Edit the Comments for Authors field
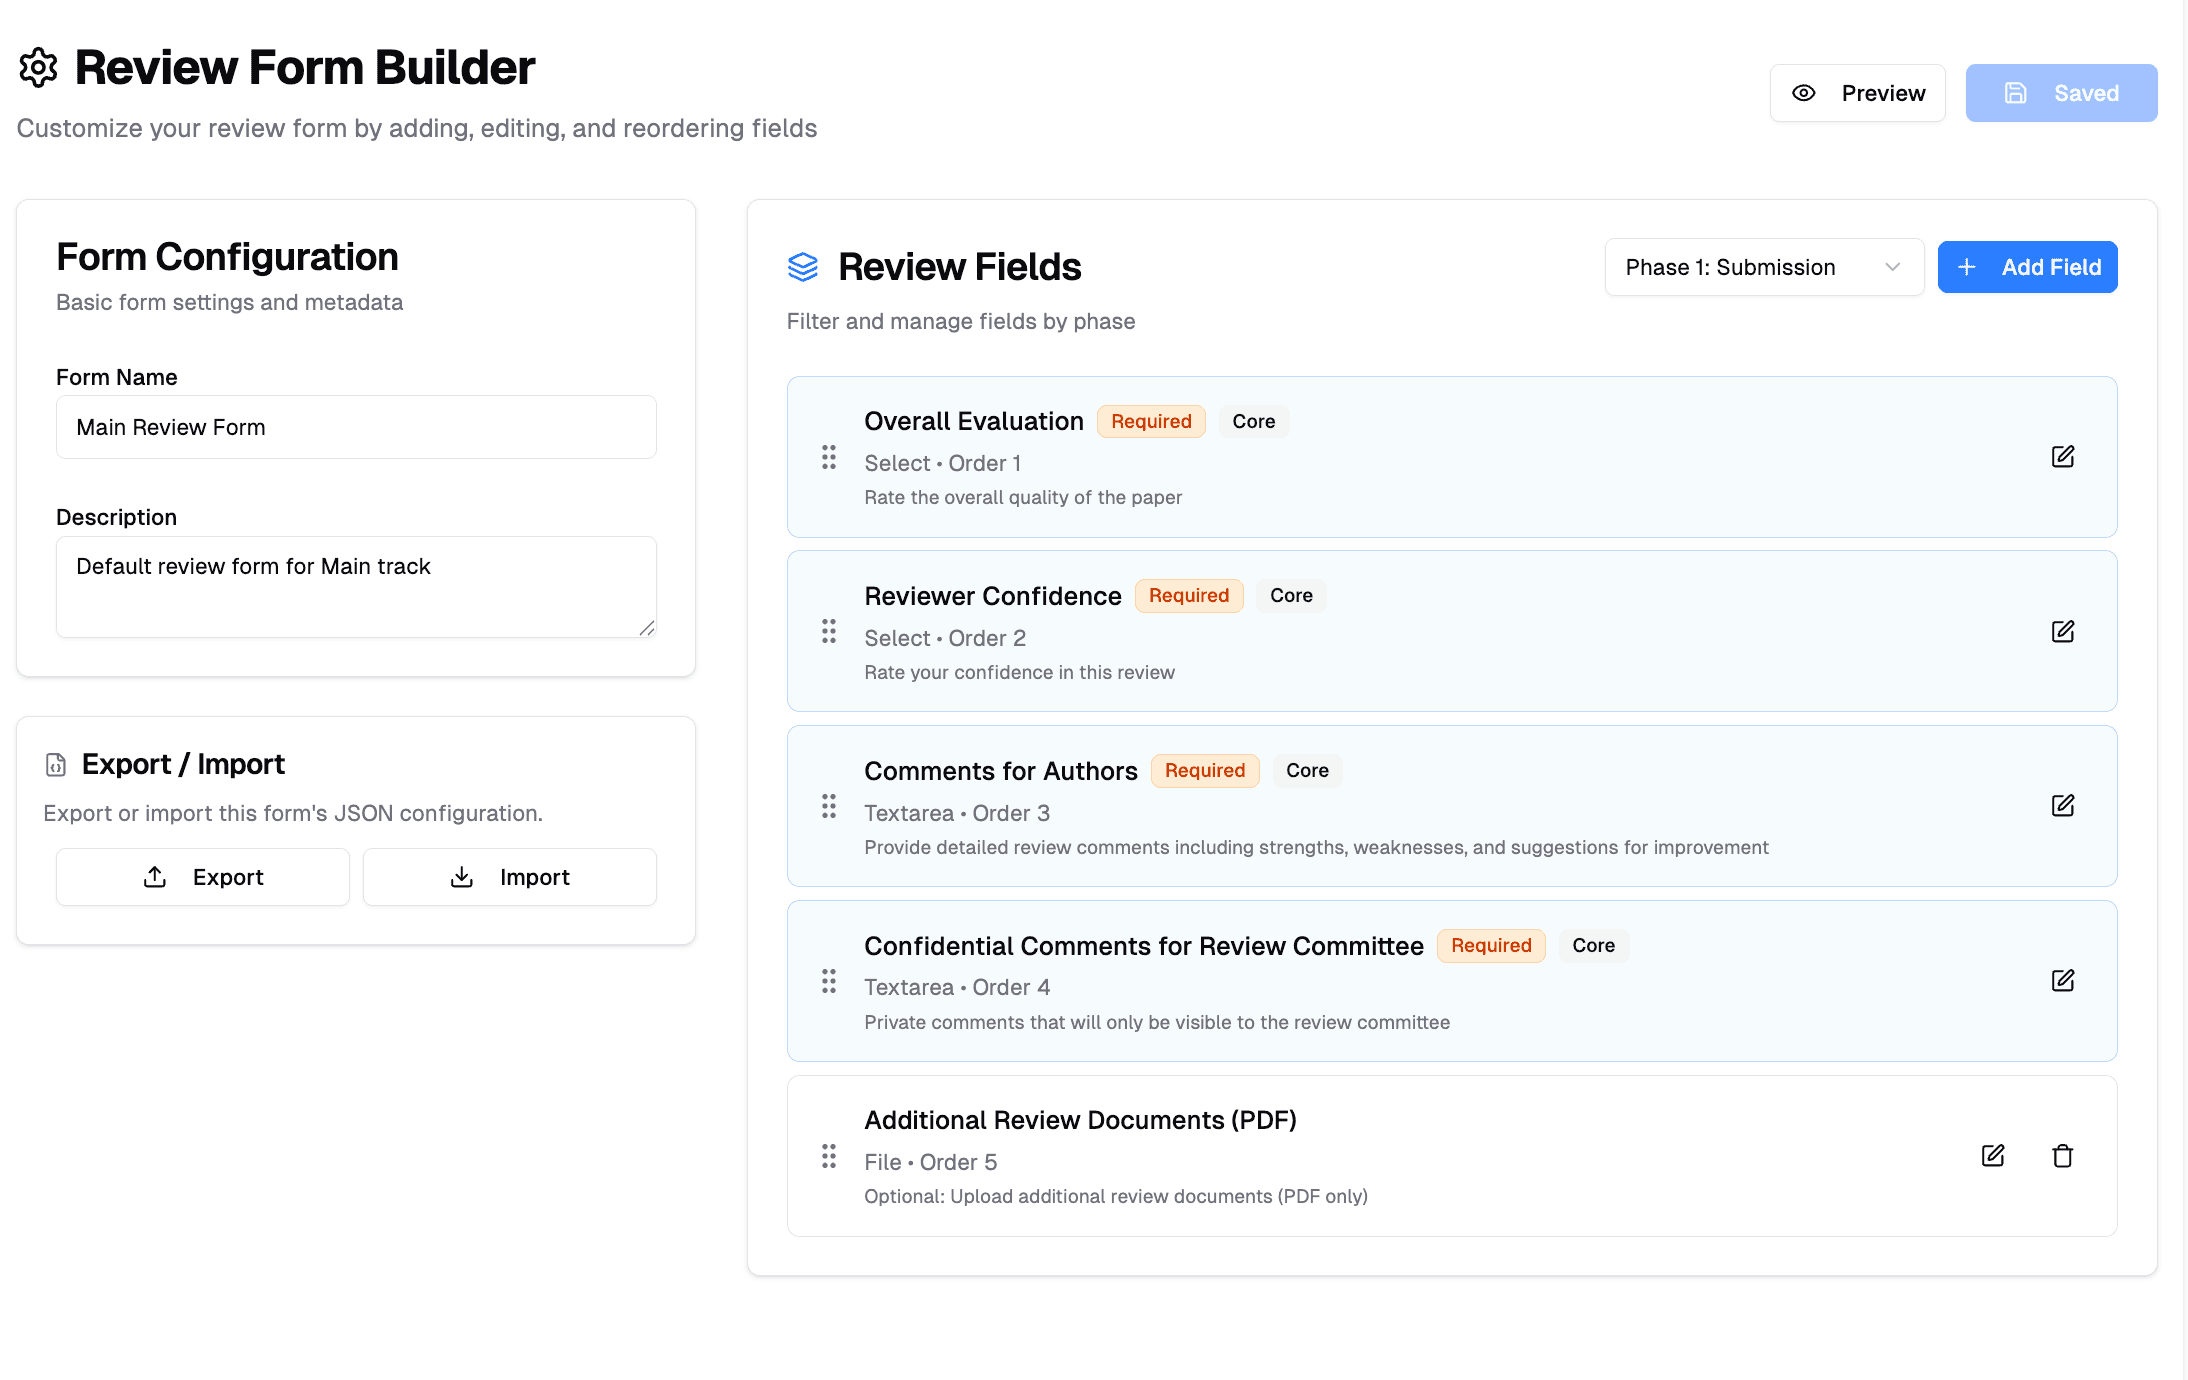Image resolution: width=2188 pixels, height=1380 pixels. 2064,806
